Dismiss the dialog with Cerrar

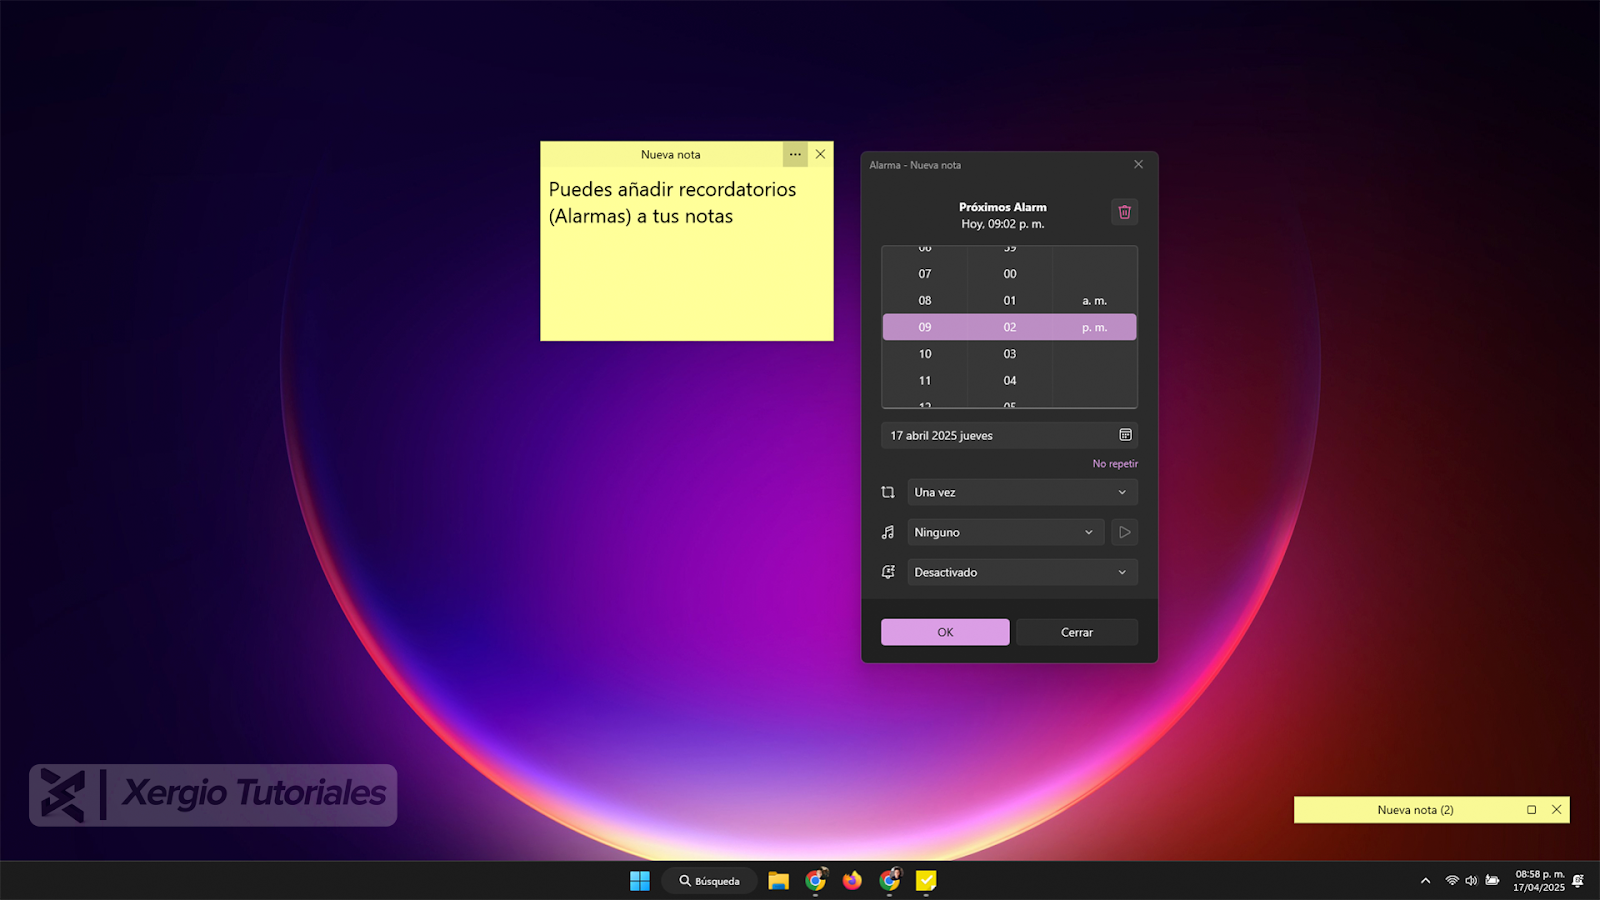[1077, 631]
